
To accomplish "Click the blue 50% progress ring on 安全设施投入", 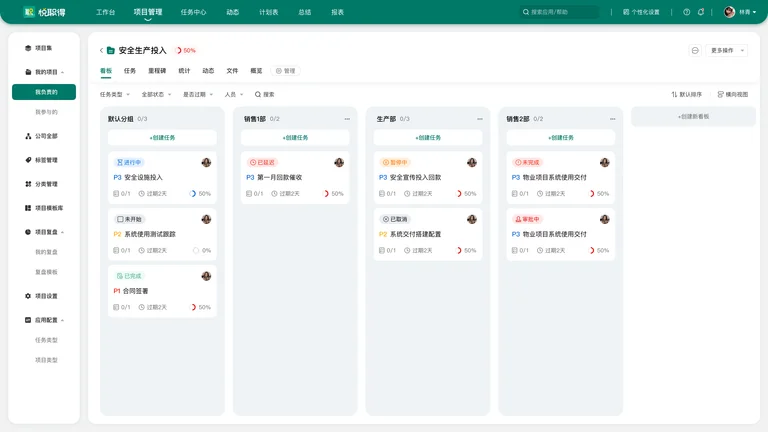I will pos(193,194).
